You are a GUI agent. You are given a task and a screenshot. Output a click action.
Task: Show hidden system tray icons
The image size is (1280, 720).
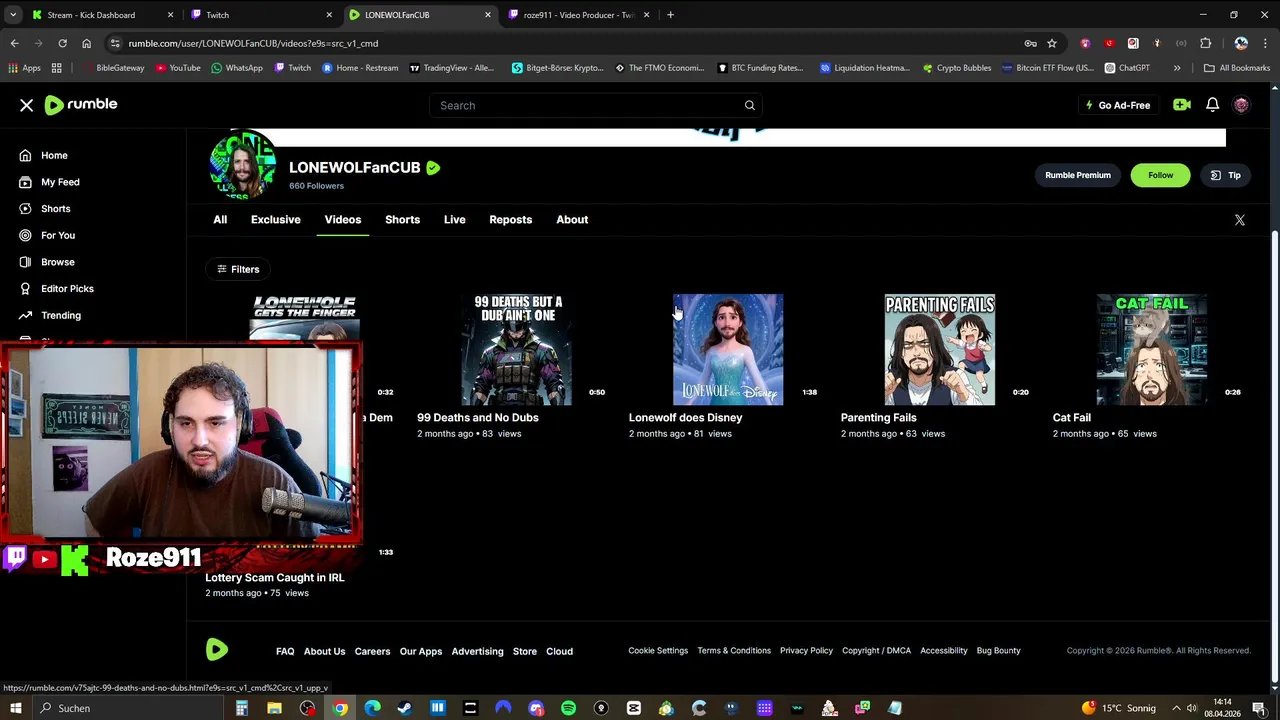click(1176, 708)
